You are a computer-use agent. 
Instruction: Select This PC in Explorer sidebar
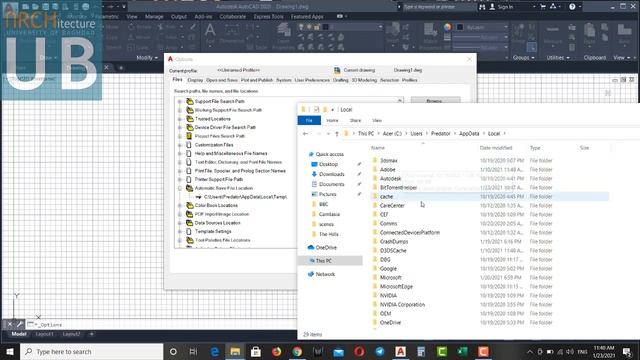pos(324,260)
